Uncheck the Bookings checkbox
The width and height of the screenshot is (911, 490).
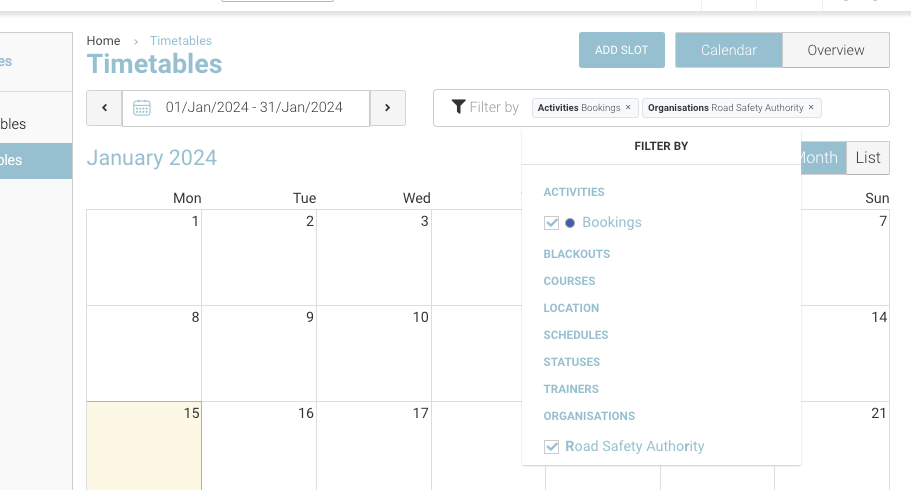551,223
